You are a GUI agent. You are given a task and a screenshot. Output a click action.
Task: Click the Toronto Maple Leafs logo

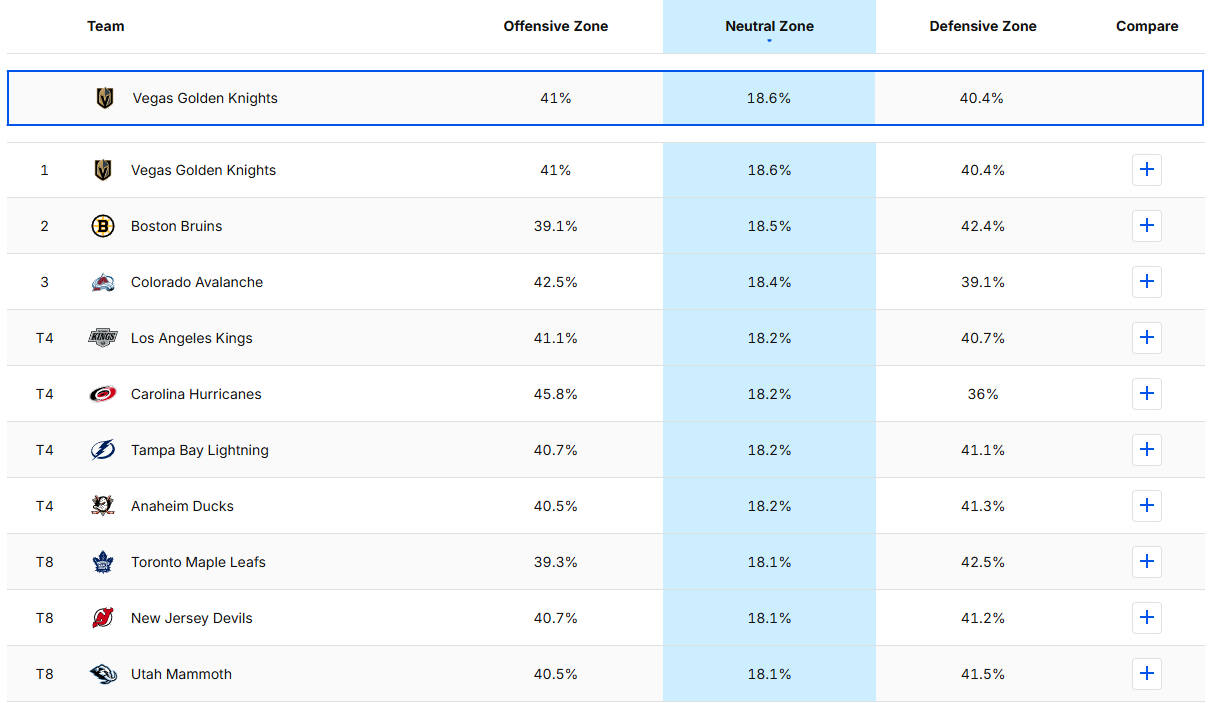click(x=103, y=562)
